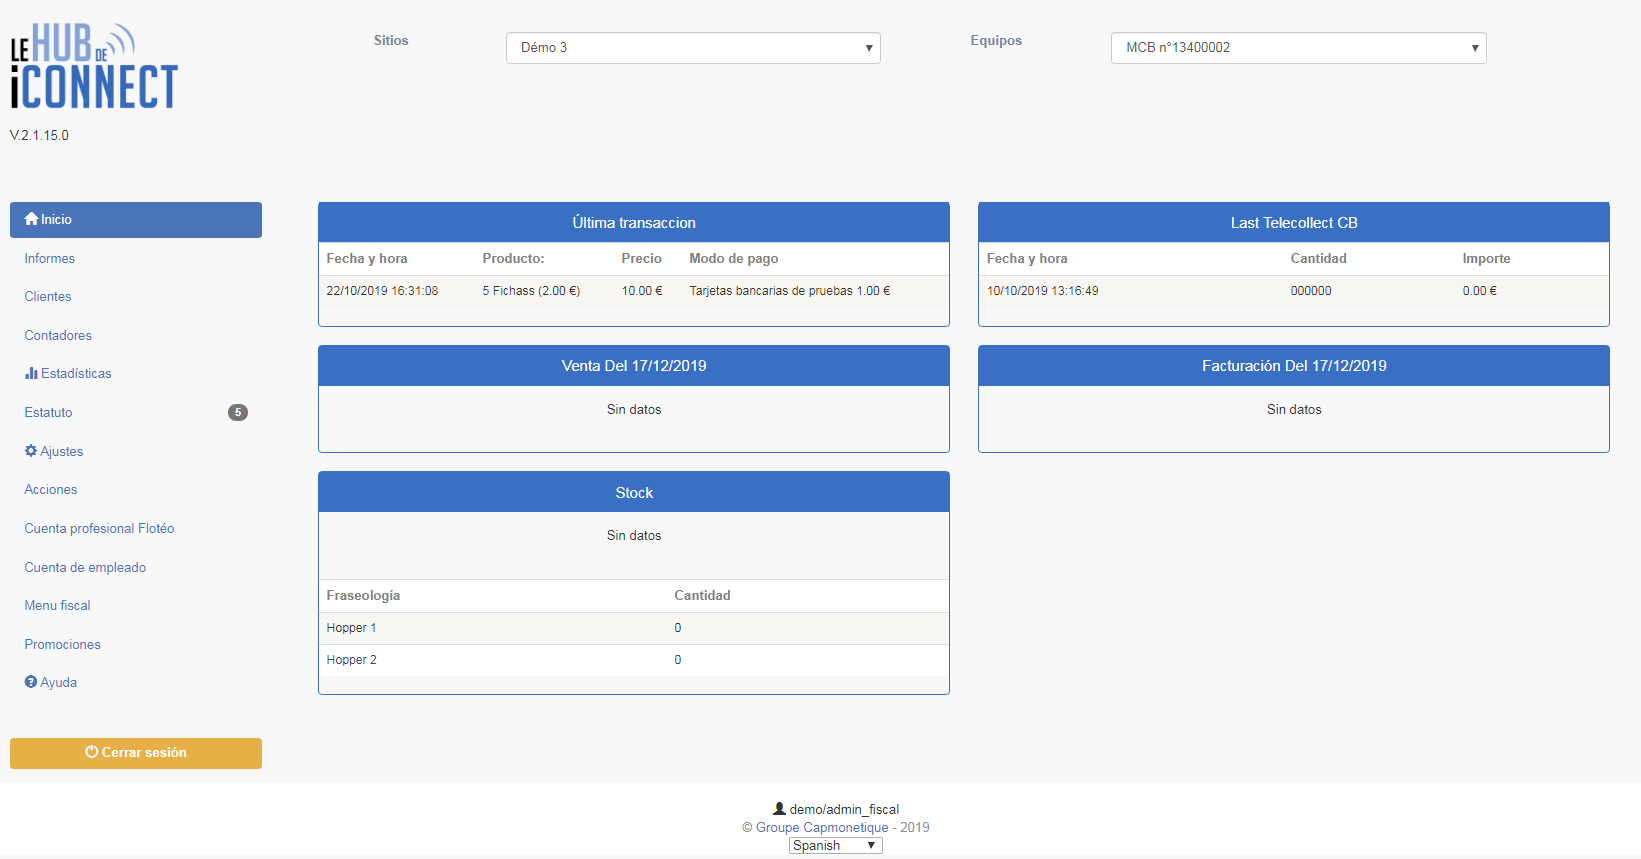
Task: Click the version label V.2.1.15.0
Action: tap(39, 135)
